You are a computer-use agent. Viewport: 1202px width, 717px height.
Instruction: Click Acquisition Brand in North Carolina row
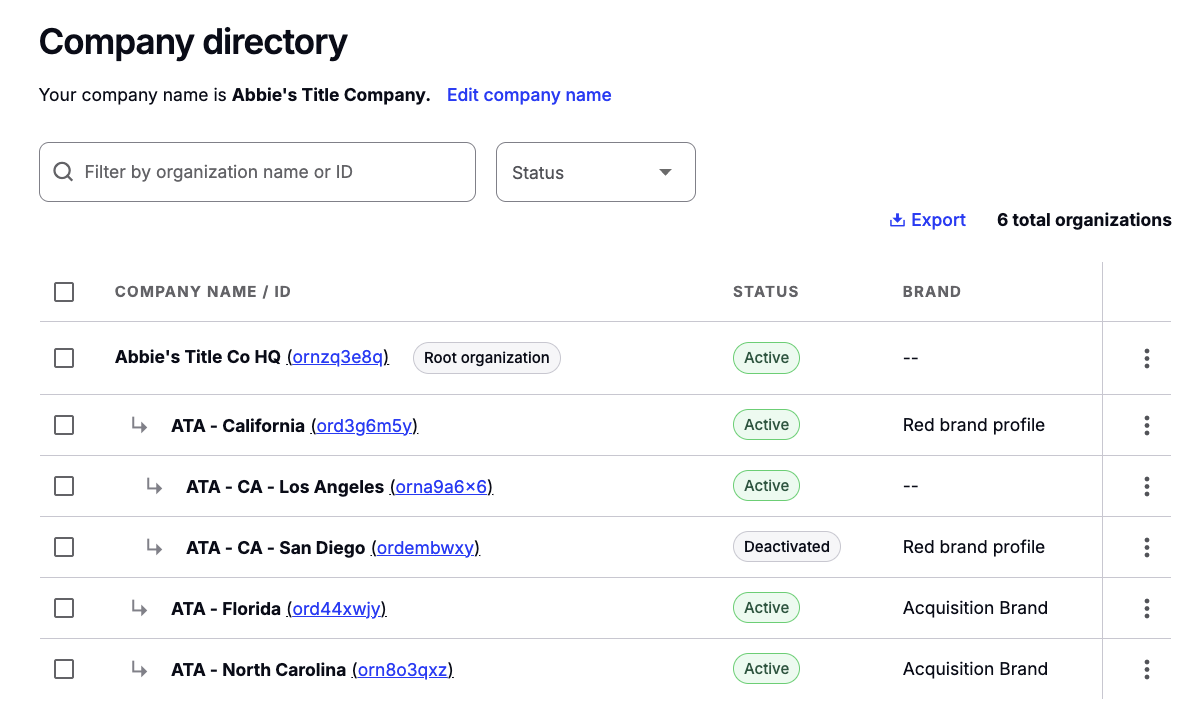pyautogui.click(x=975, y=669)
